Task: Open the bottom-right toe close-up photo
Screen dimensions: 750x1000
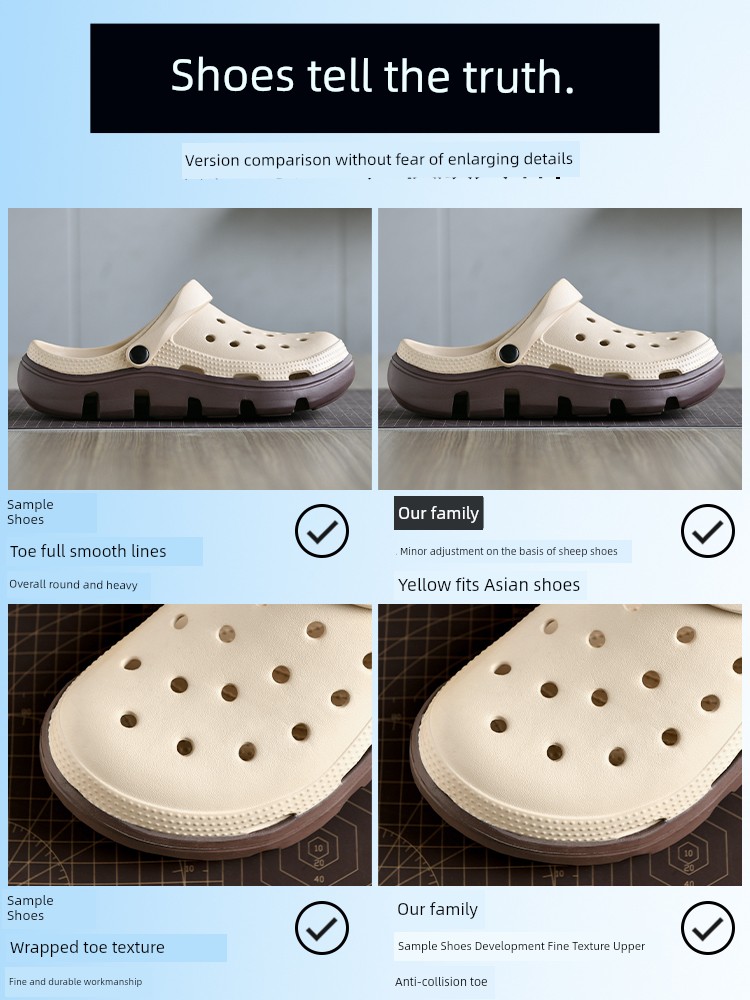Action: tap(560, 745)
